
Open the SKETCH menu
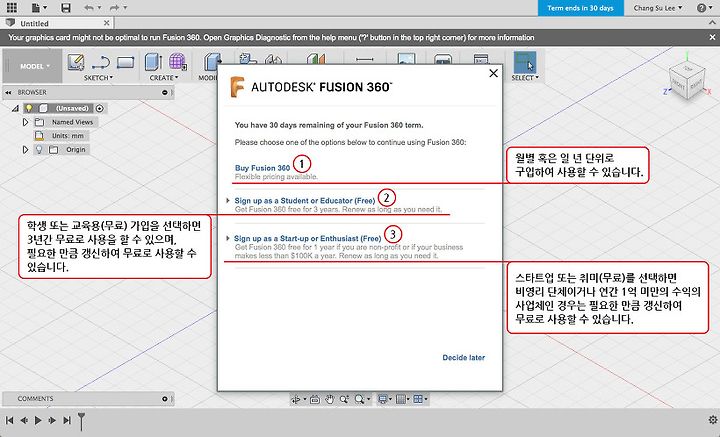pos(98,78)
